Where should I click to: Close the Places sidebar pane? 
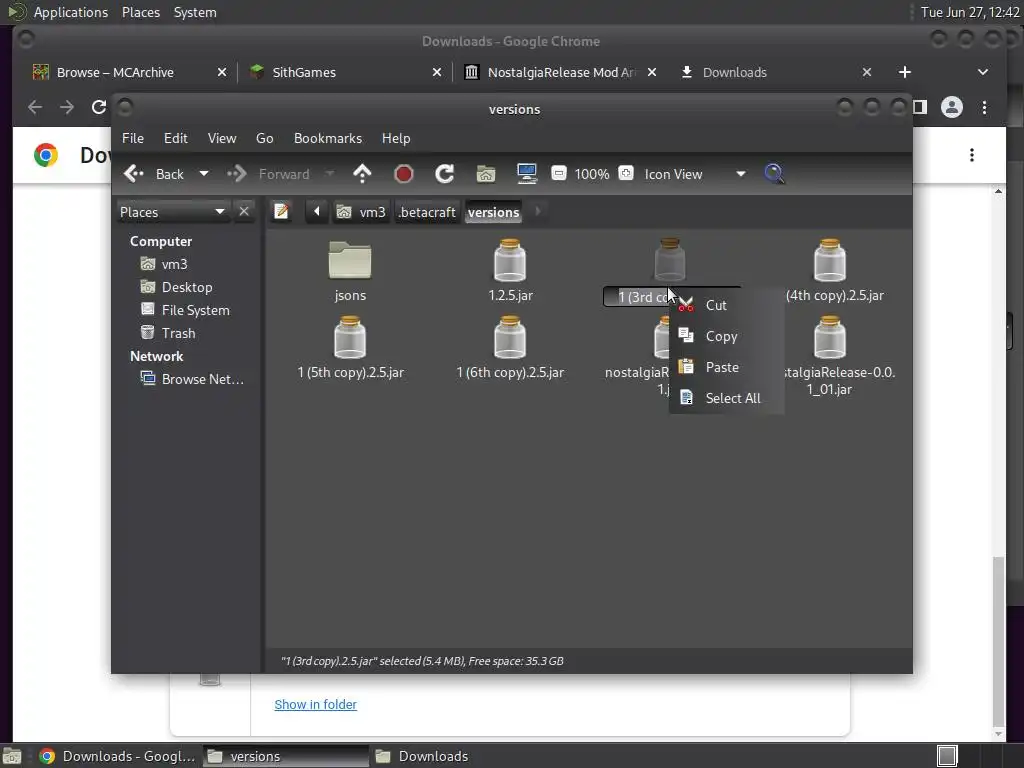[244, 212]
